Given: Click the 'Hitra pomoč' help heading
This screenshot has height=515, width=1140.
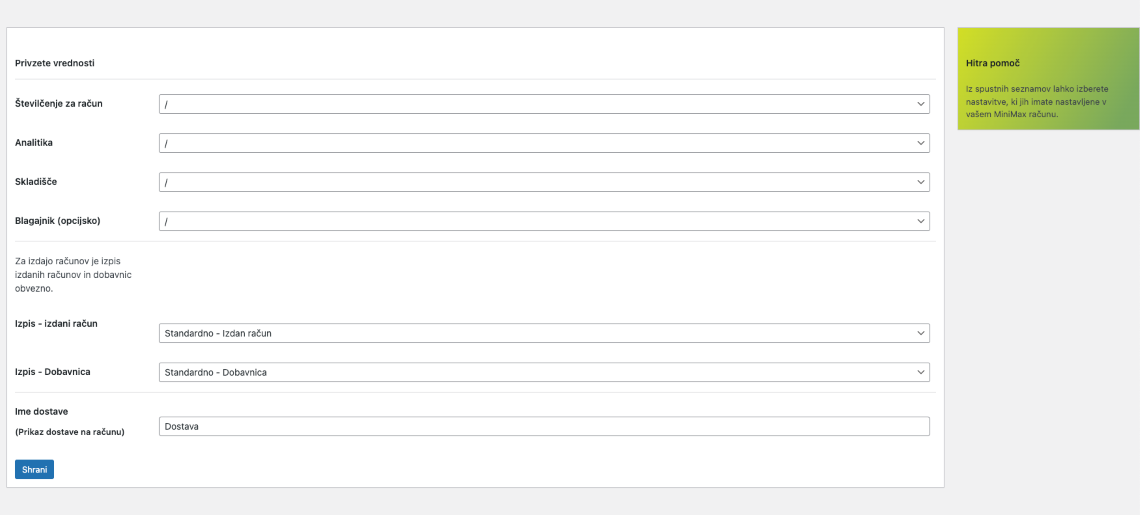Looking at the screenshot, I should point(993,63).
